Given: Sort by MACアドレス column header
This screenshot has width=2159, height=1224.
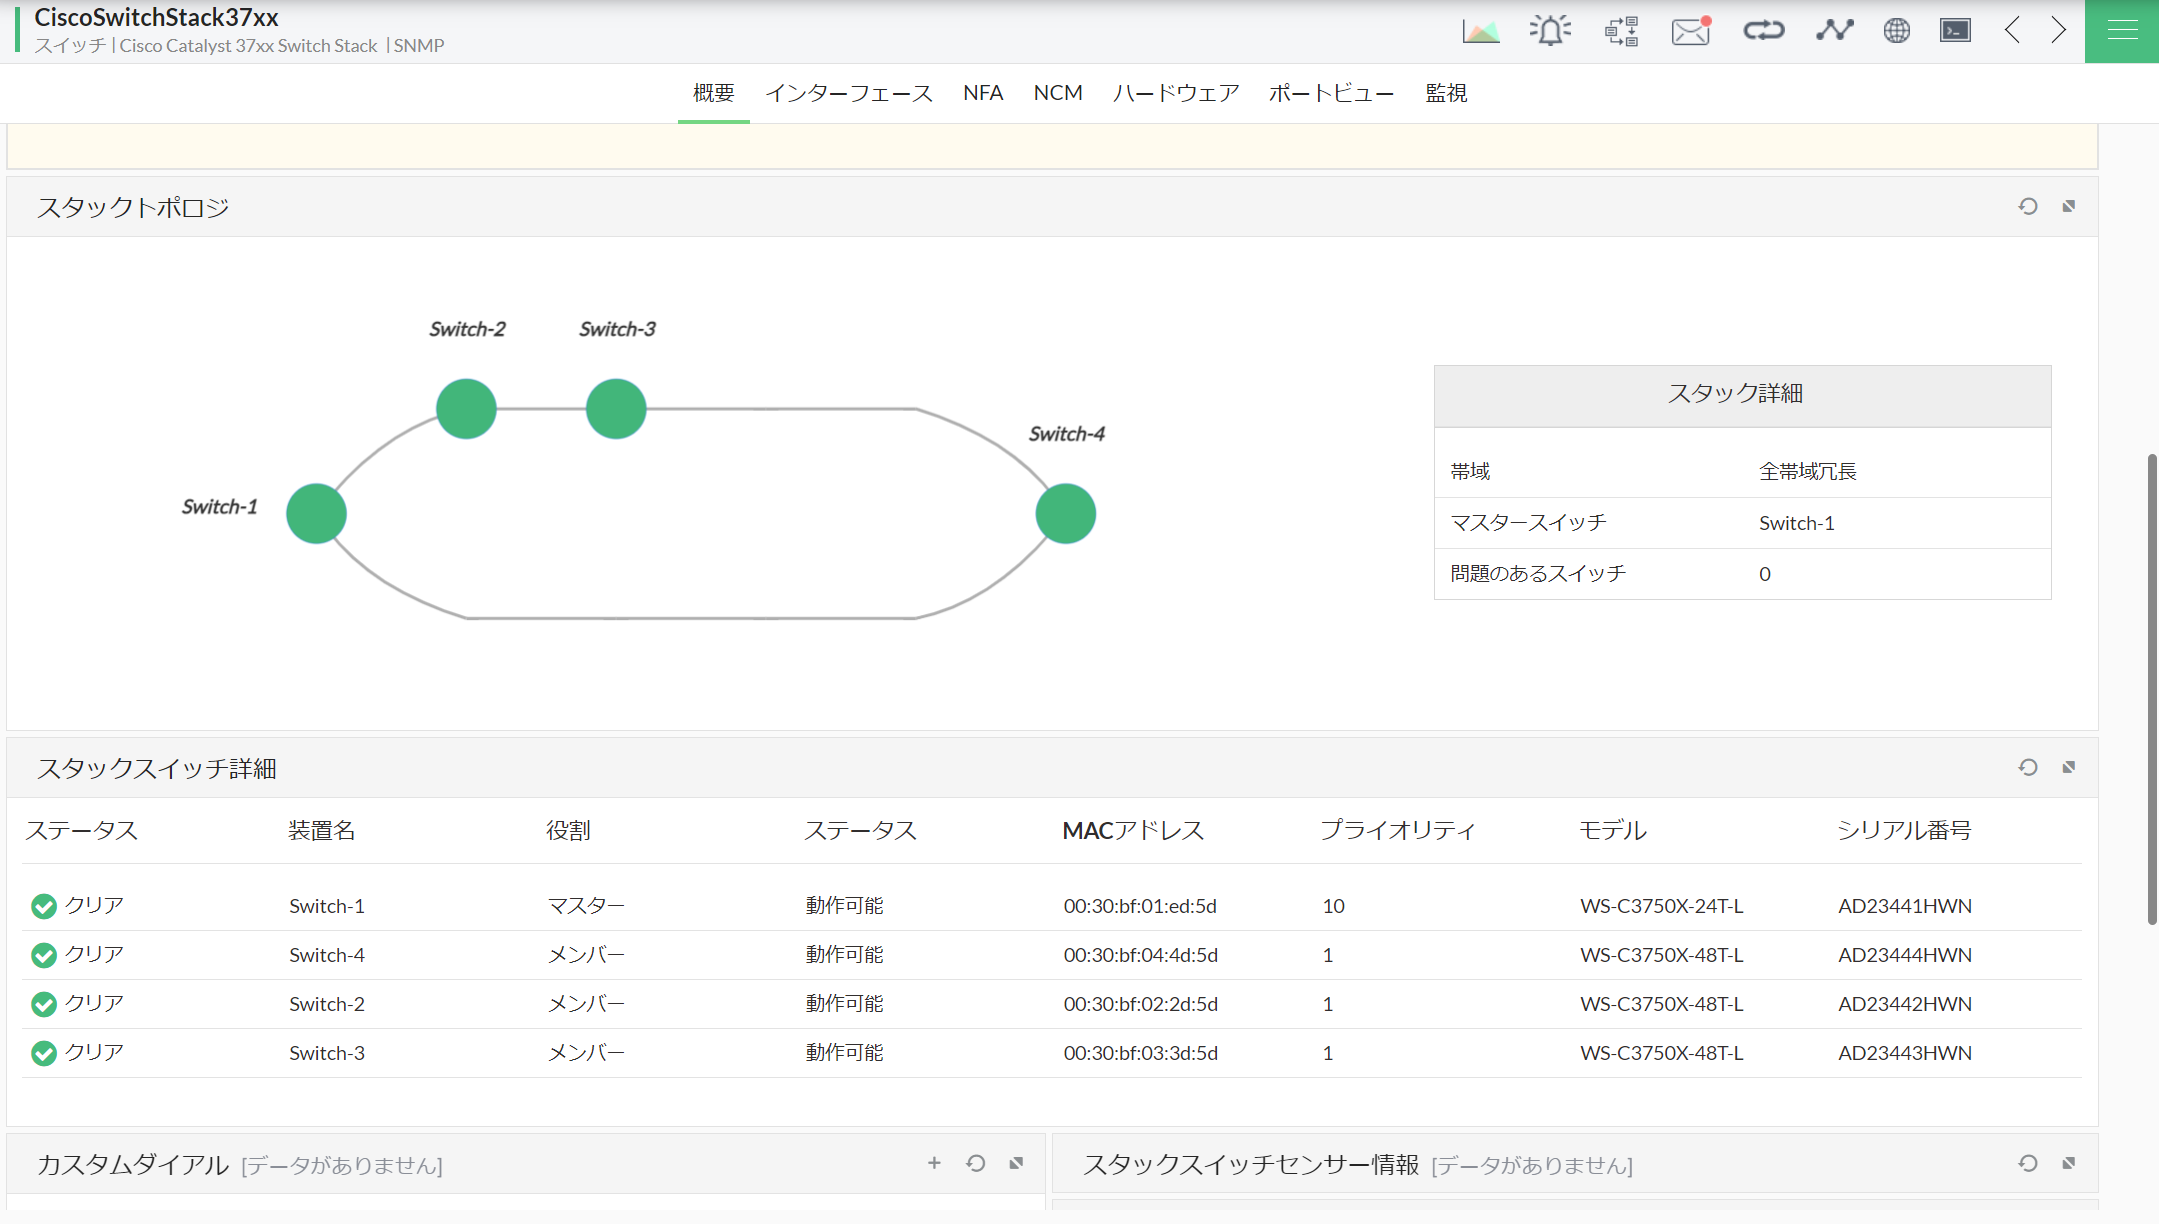Looking at the screenshot, I should (x=1132, y=830).
